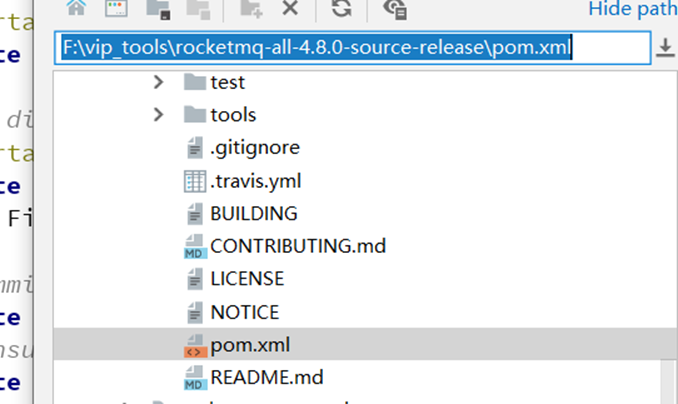Toggle show hidden files icon
The width and height of the screenshot is (678, 404).
[x=395, y=8]
